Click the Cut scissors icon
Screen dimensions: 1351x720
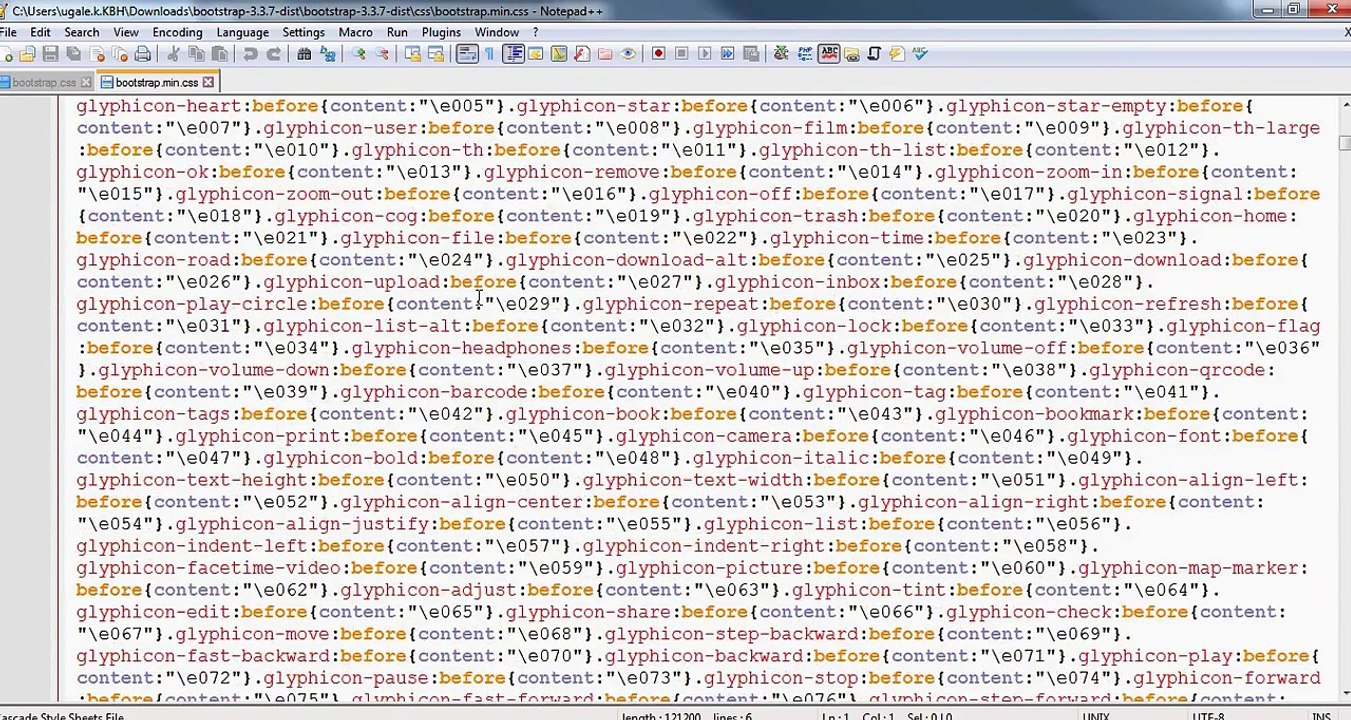(x=173, y=54)
